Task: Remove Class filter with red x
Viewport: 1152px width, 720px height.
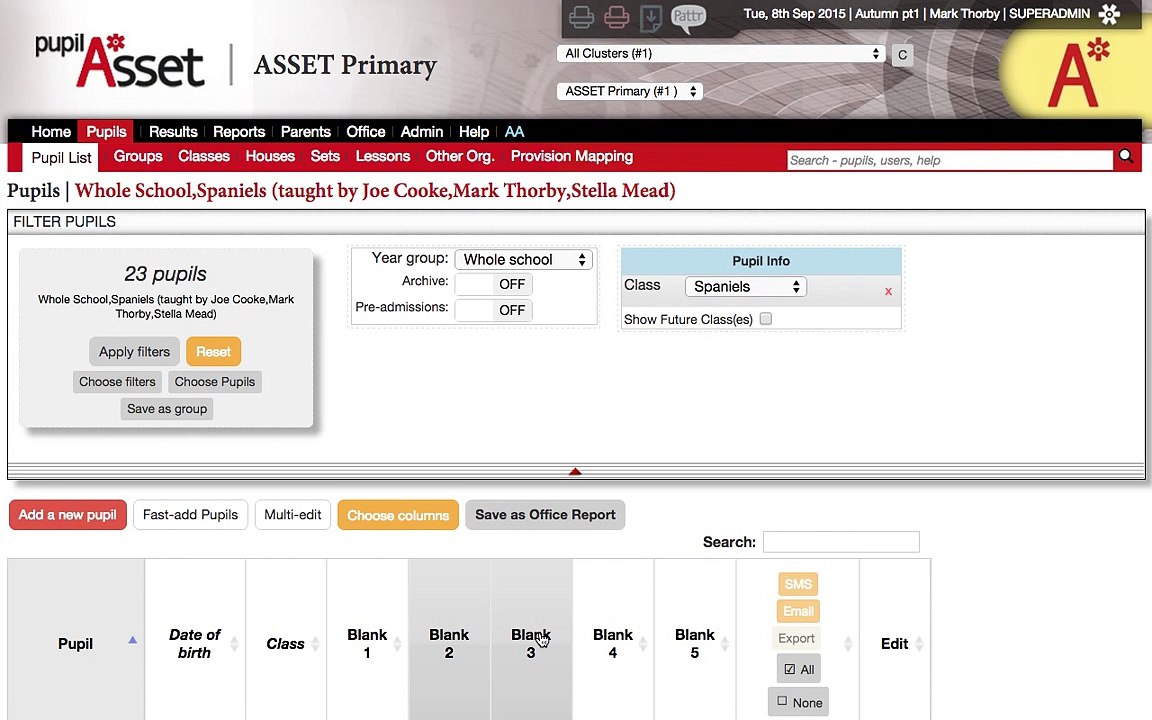Action: coord(888,292)
